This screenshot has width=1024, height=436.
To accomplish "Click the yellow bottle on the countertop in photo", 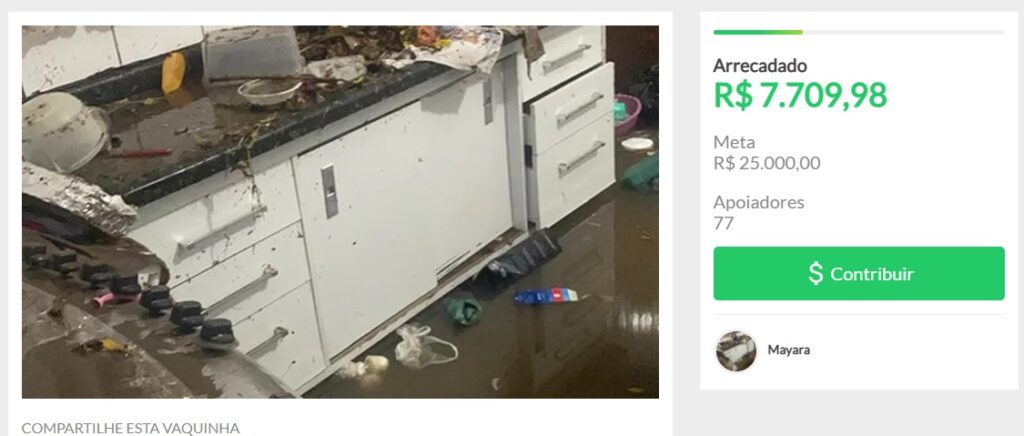I will click(x=173, y=72).
